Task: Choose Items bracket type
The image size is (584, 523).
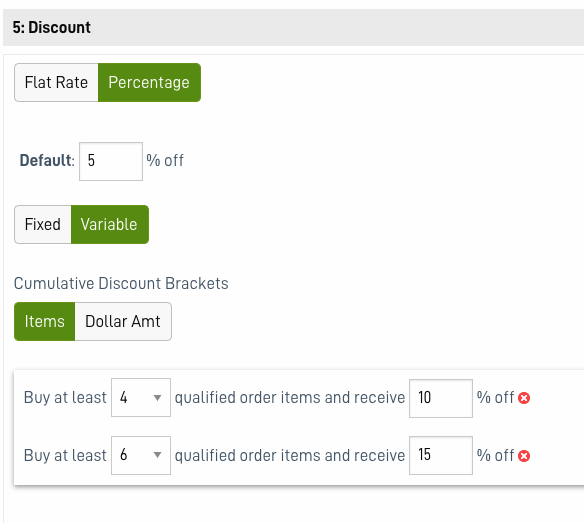Action: pyautogui.click(x=45, y=321)
